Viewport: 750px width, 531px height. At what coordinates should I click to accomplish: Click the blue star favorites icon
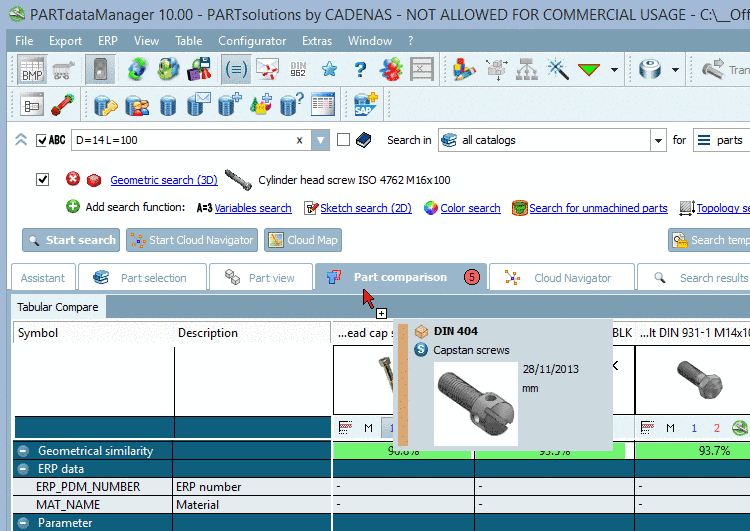click(329, 70)
